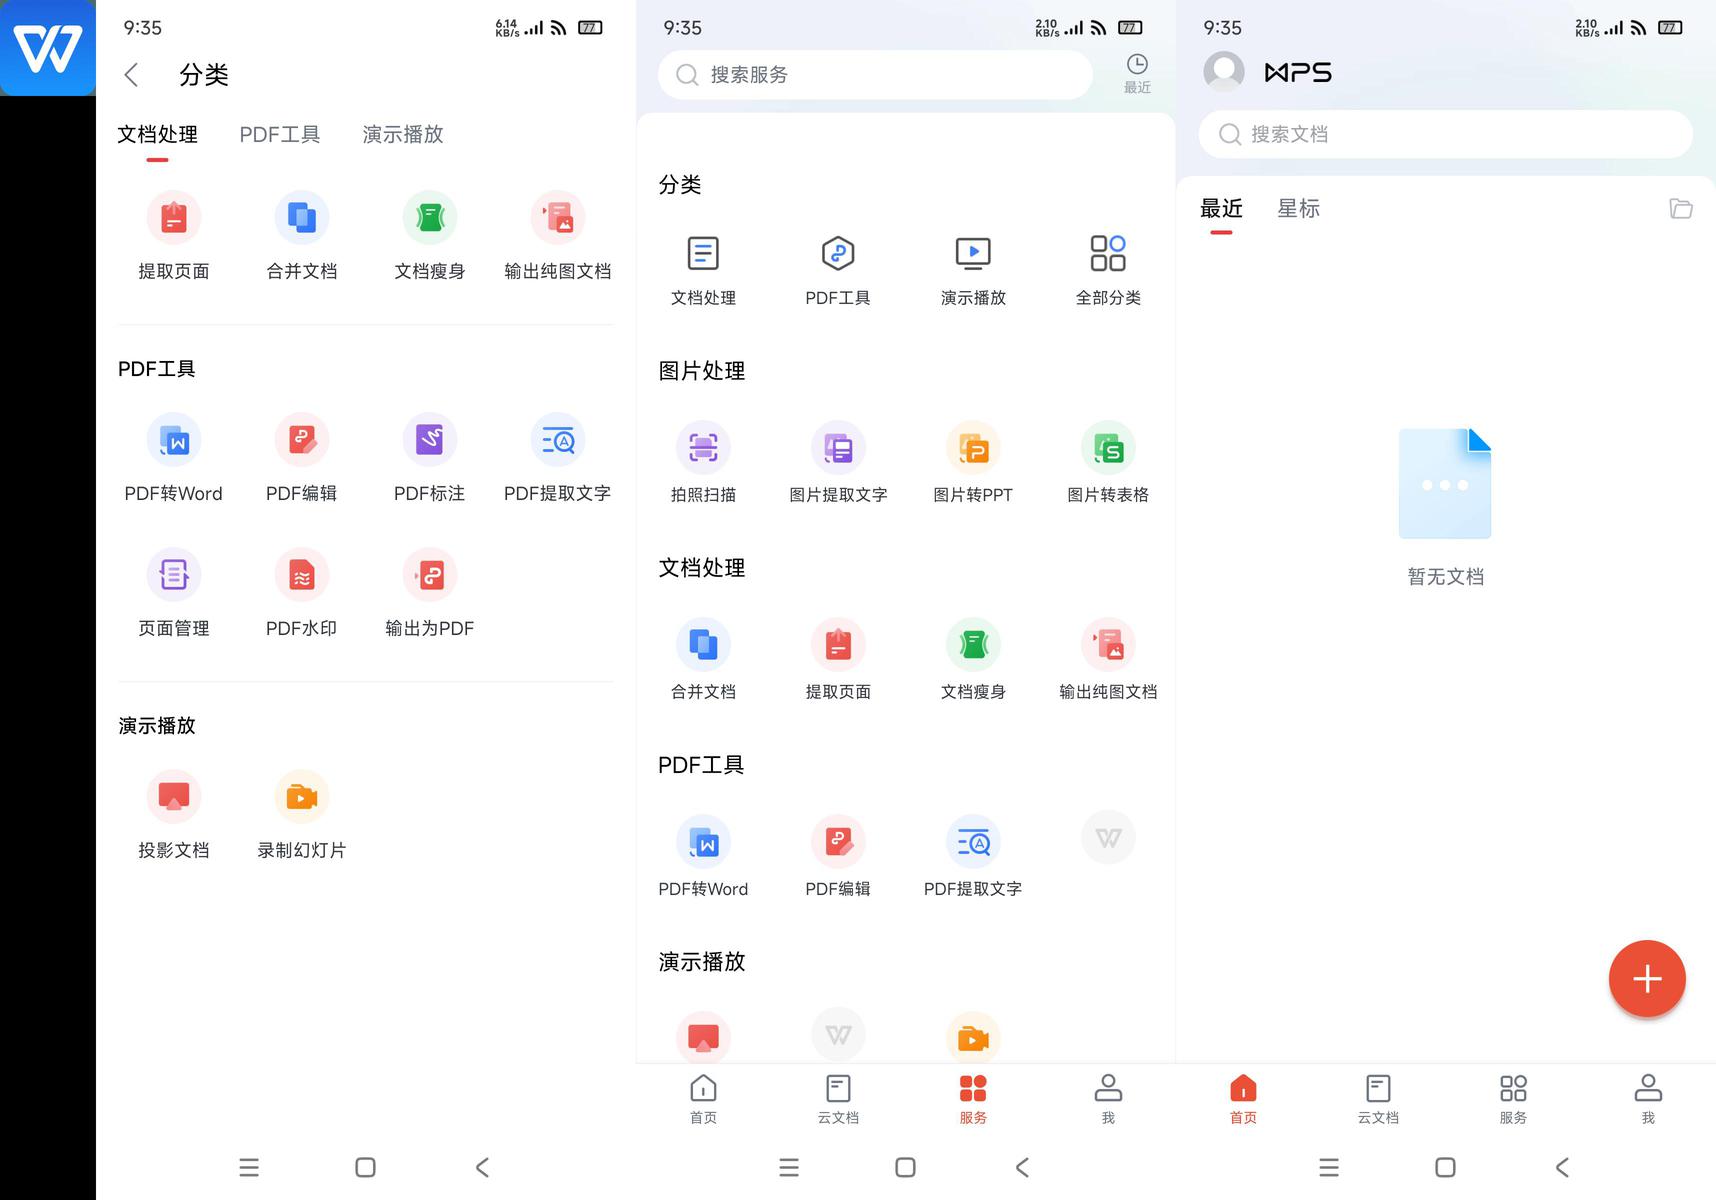Open 云文档 in the home screen nav bar
1716x1200 pixels.
1378,1099
